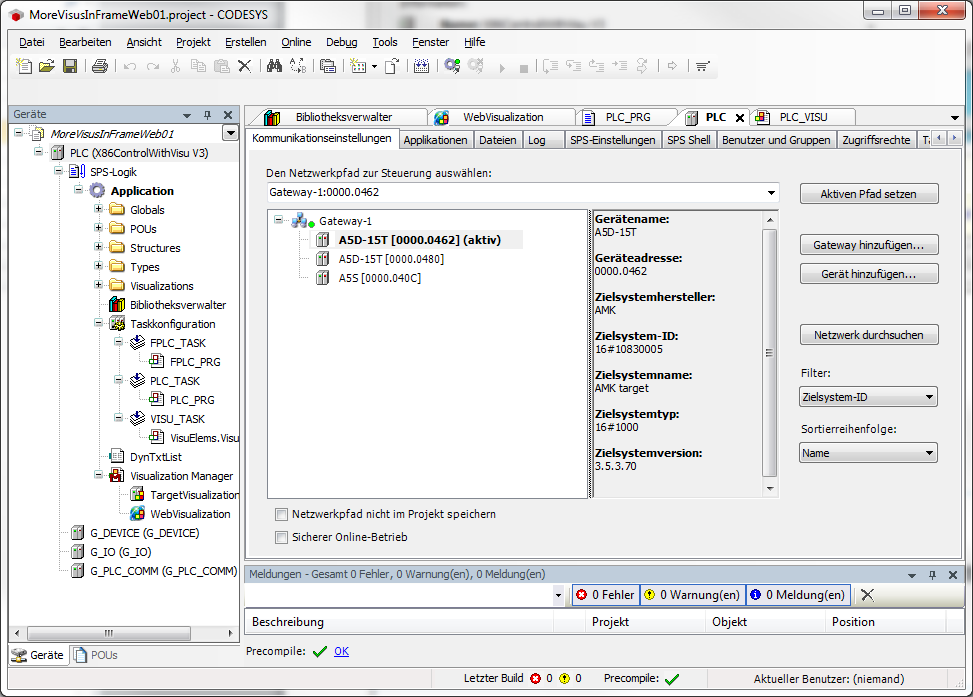Print using the printer toolbar icon
Viewport: 973px width, 697px height.
click(99, 66)
